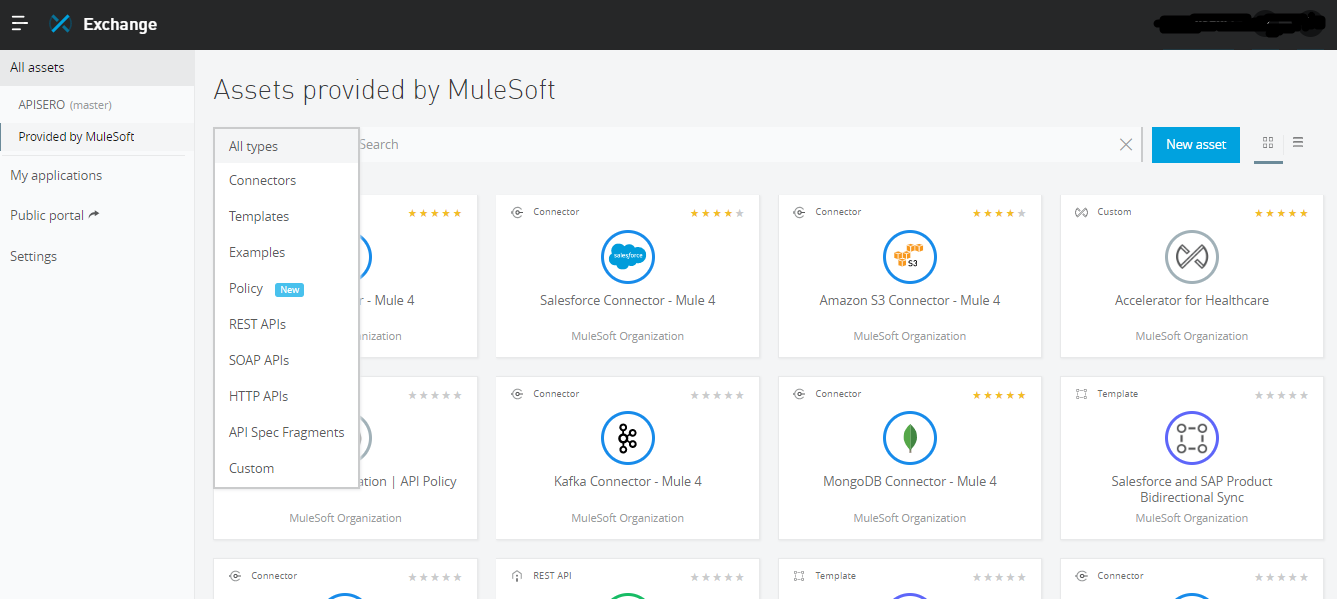Screen dimensions: 1337x599
Task: Open Accelerator for Healthcare logo
Action: tap(1192, 257)
